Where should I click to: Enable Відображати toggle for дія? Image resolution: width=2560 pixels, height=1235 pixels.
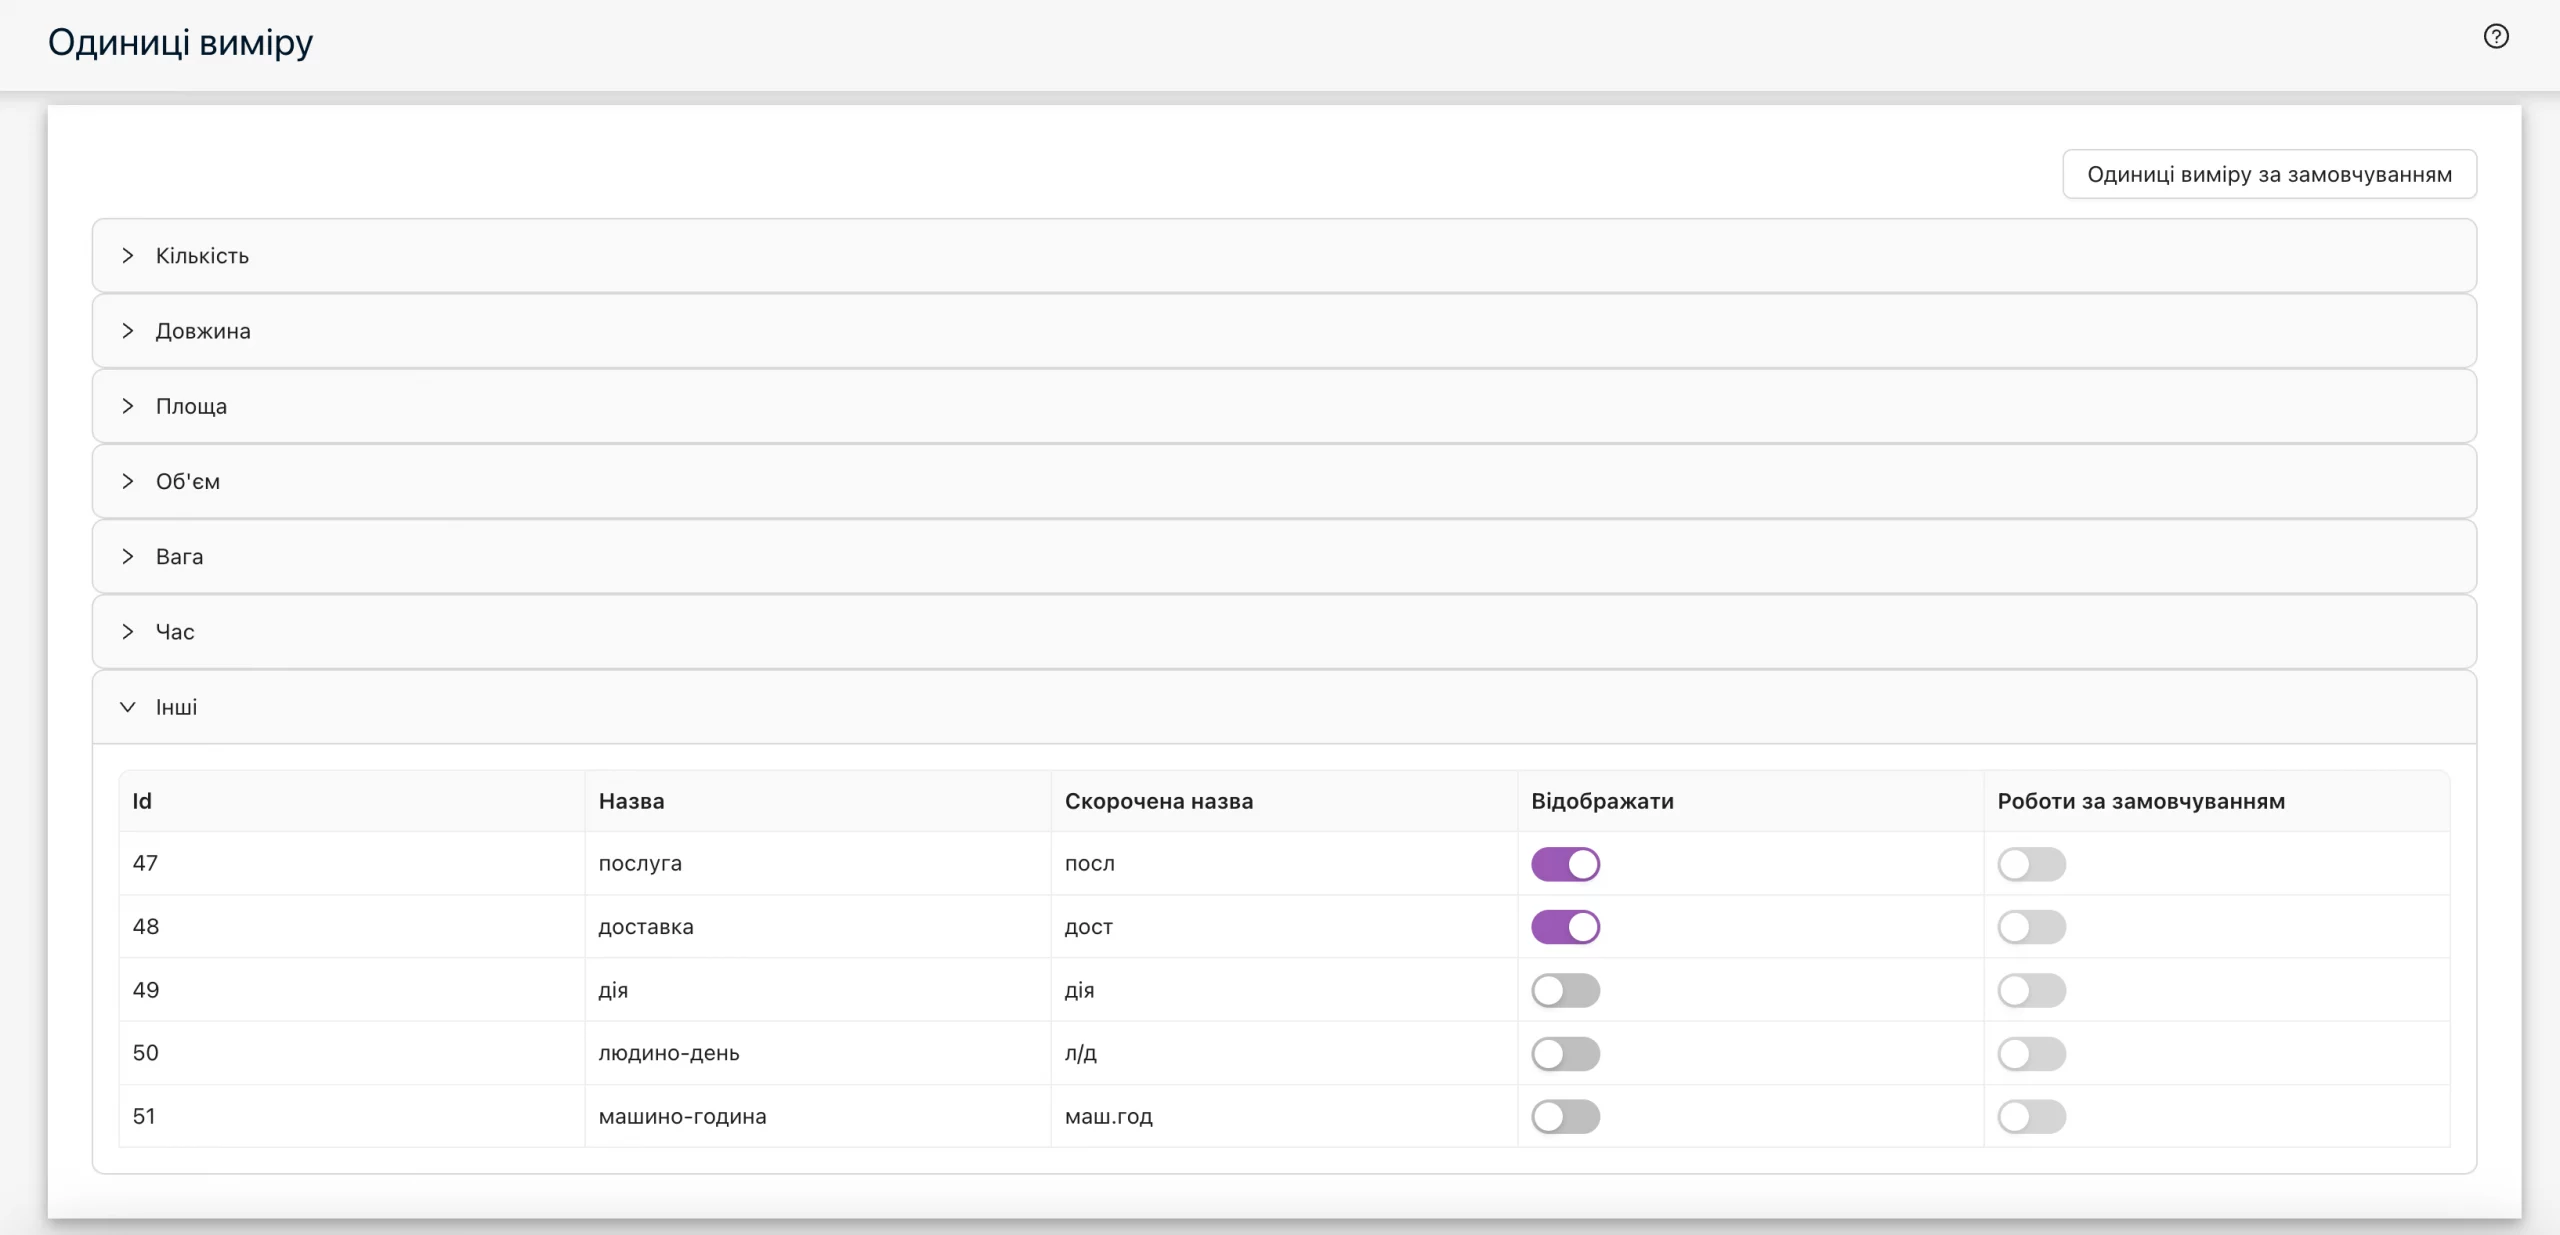tap(1565, 990)
